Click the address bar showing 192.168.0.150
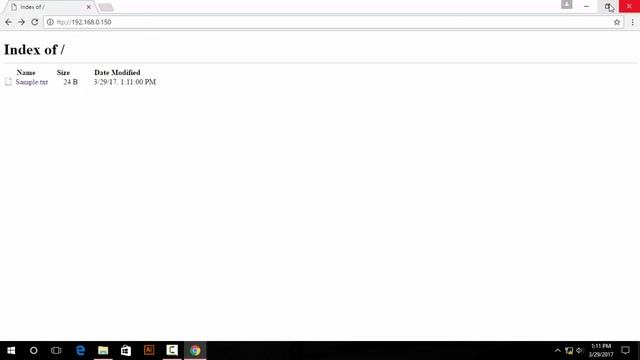The width and height of the screenshot is (640, 360). tap(333, 22)
